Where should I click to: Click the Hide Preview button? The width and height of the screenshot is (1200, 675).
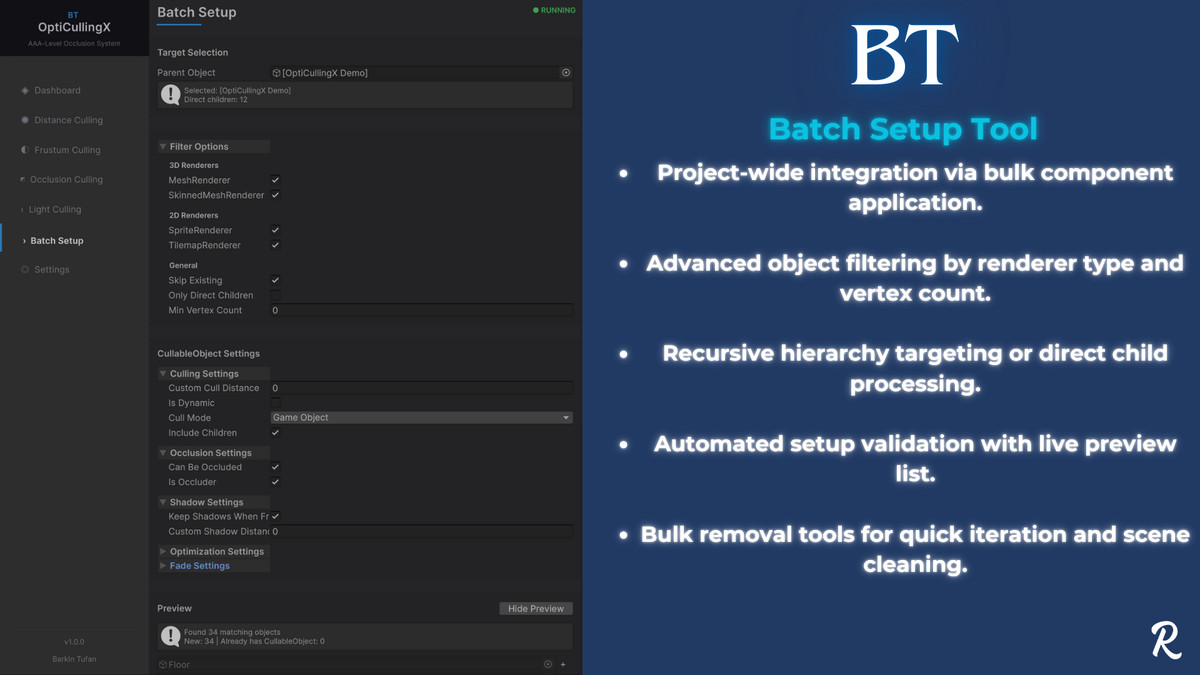tap(535, 607)
